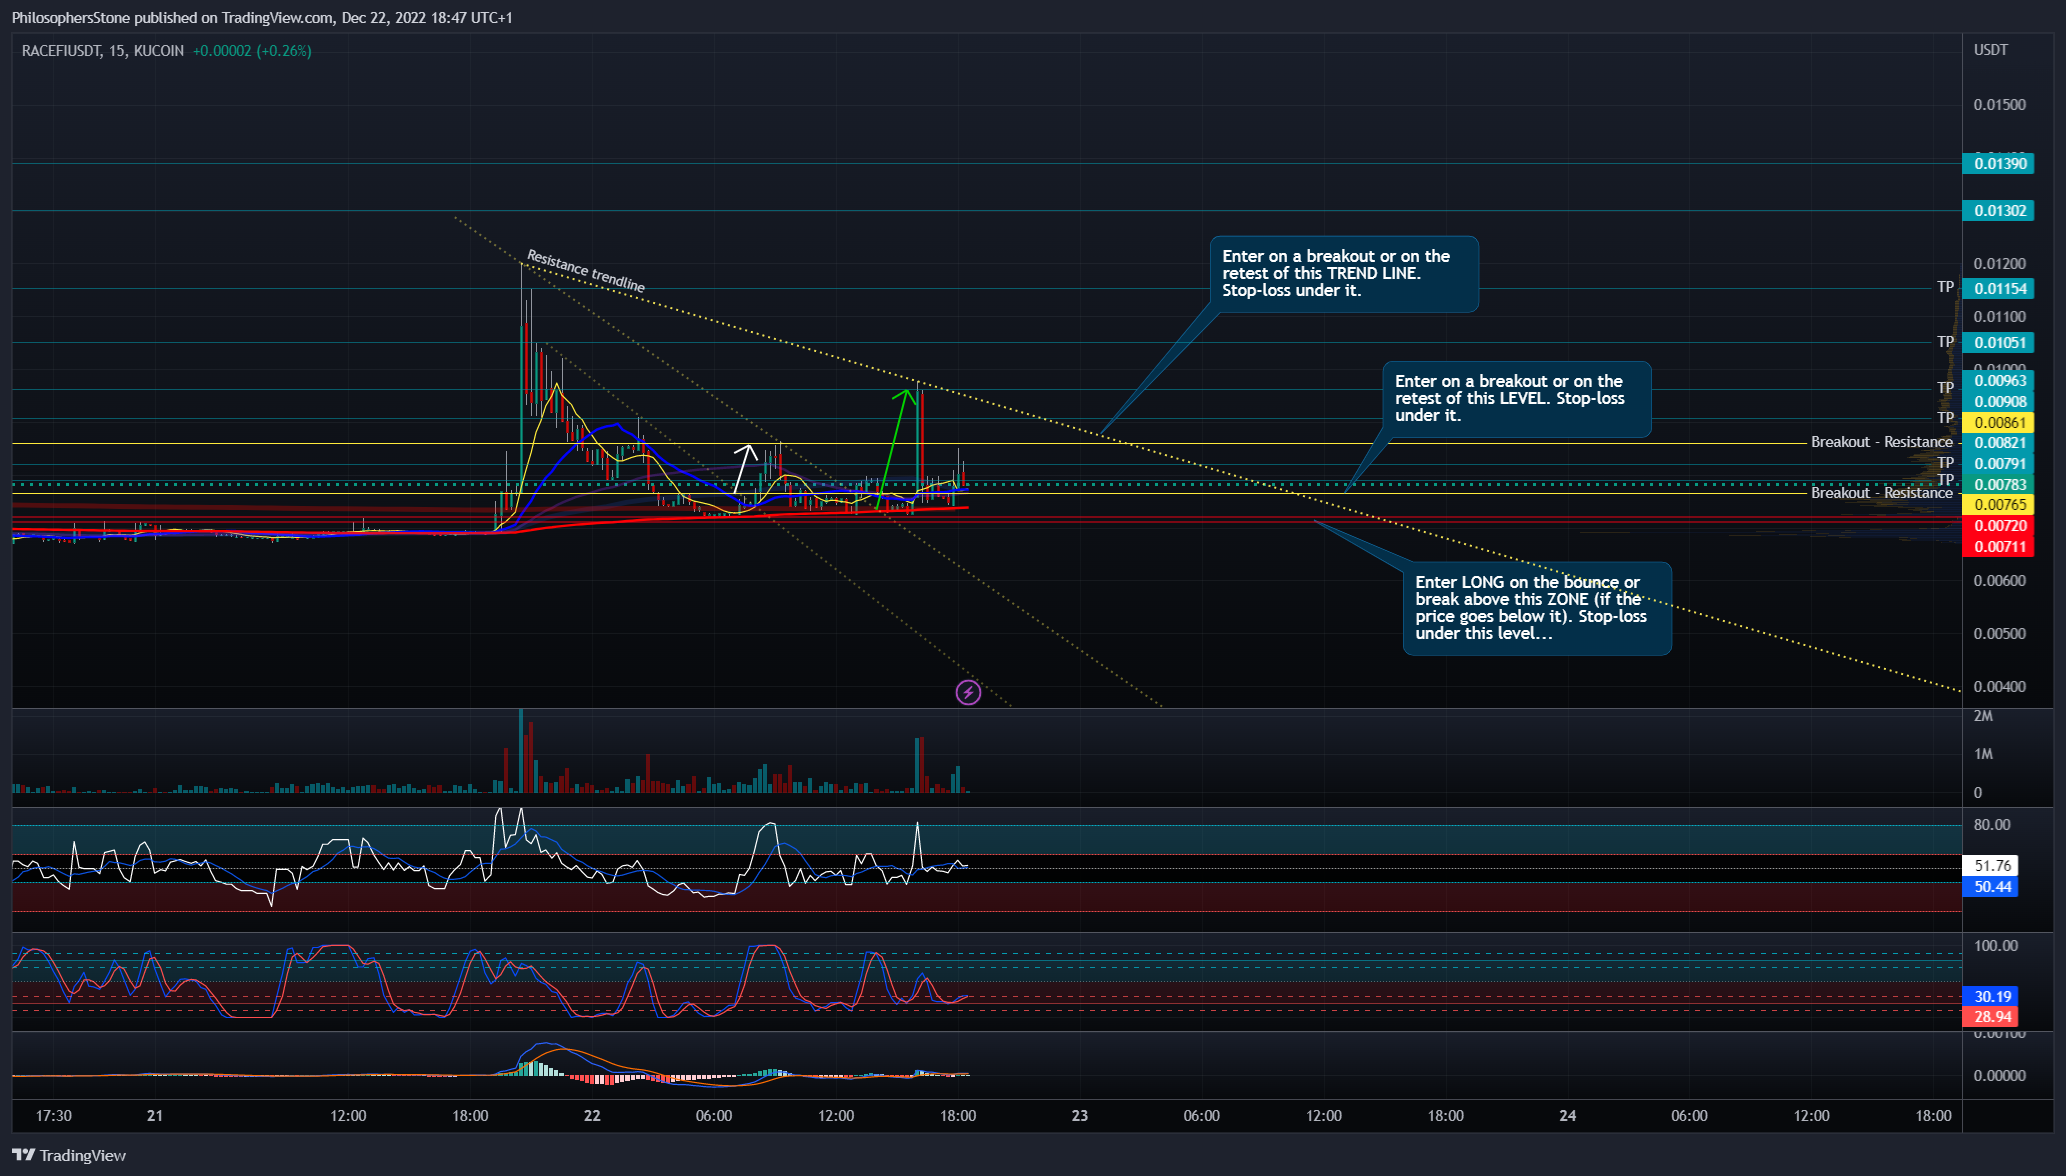Image resolution: width=2066 pixels, height=1176 pixels.
Task: Click the date 21 on the time axis
Action: tap(154, 1116)
